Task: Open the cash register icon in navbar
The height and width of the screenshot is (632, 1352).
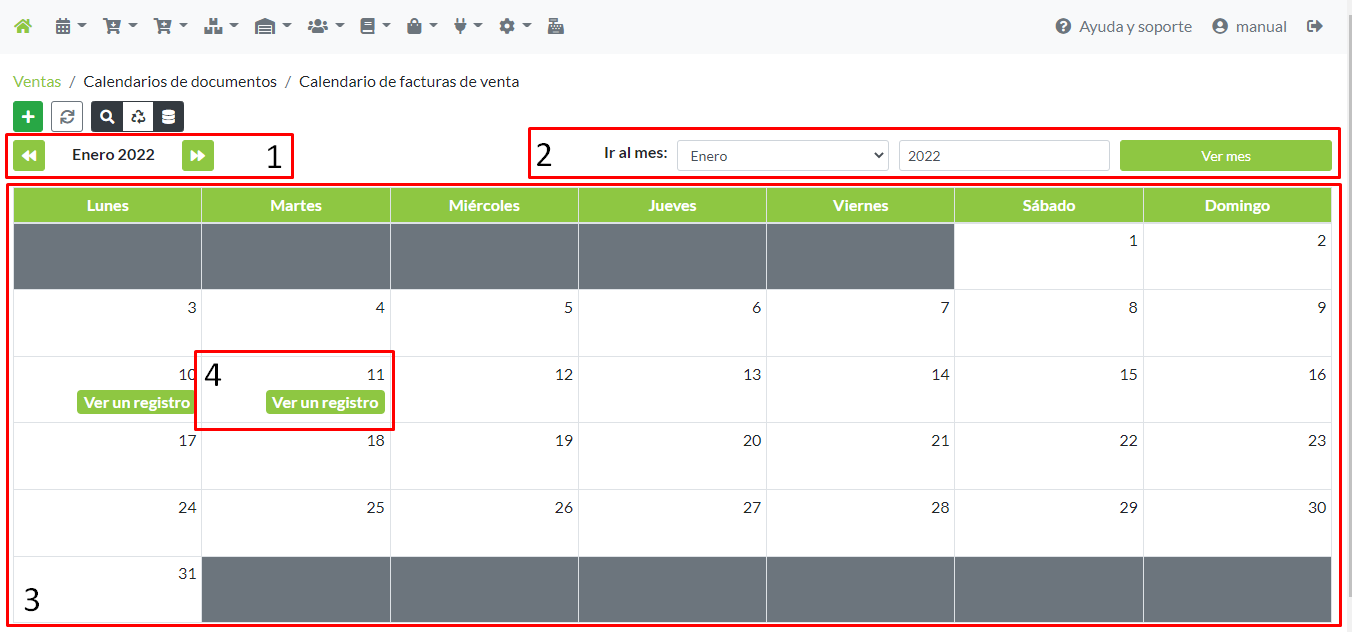Action: click(x=556, y=27)
